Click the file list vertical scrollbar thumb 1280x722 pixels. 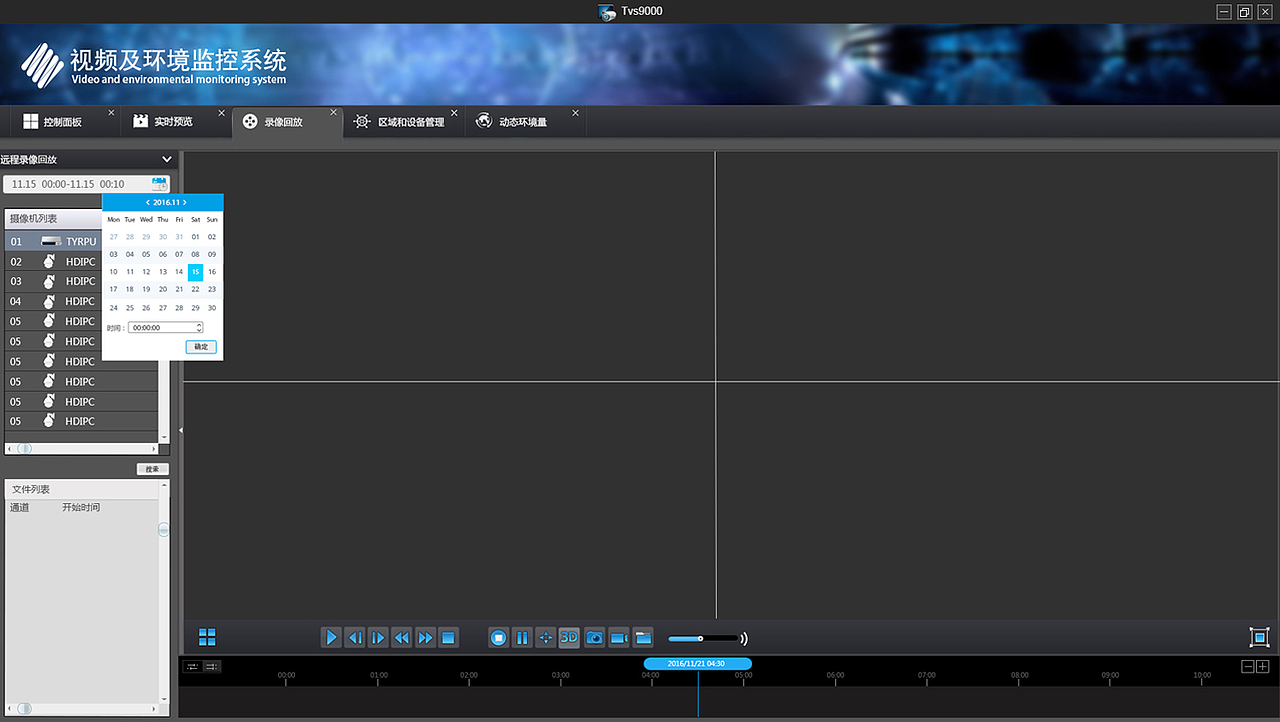(164, 529)
